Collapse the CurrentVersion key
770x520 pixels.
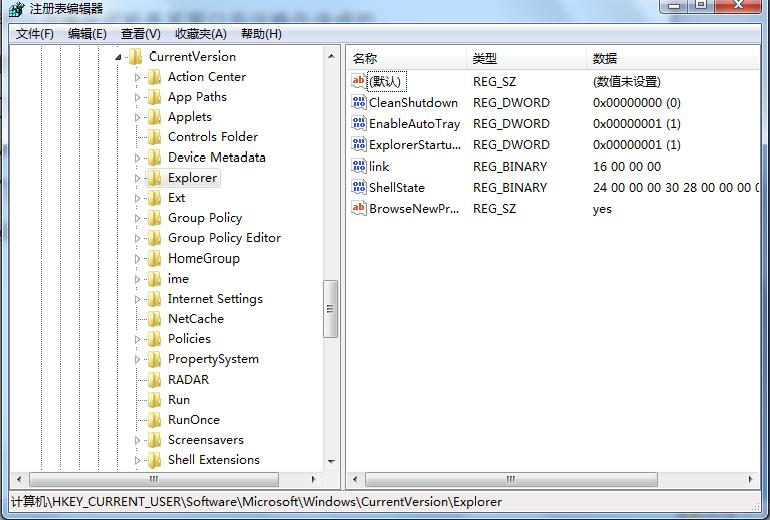[119, 57]
